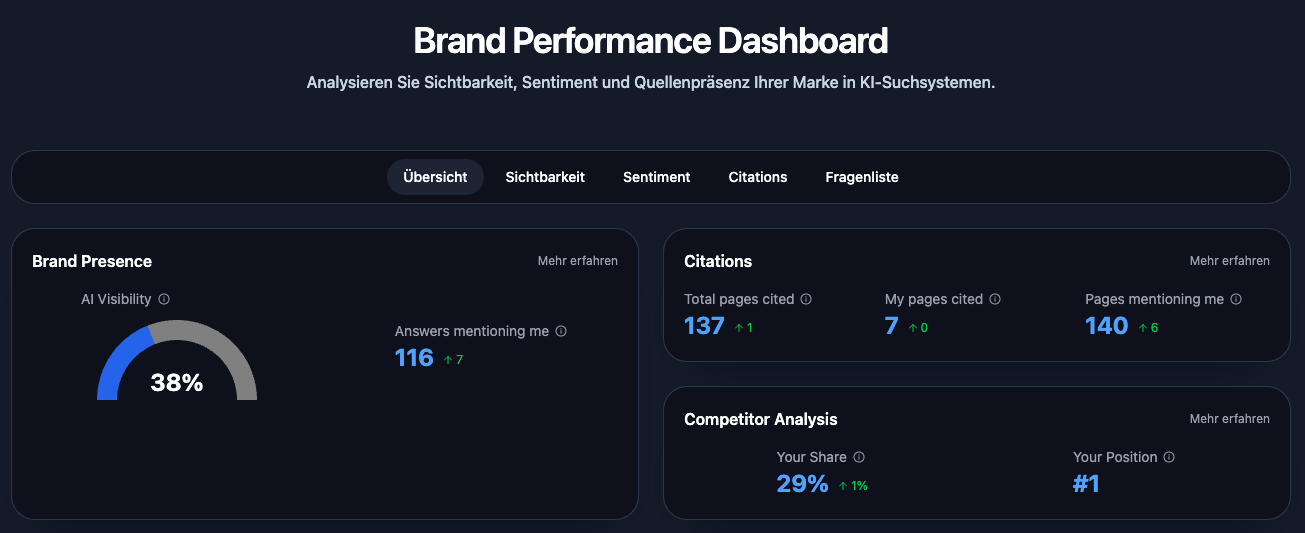
Task: Click info icon next to Your Position
Action: 1169,457
